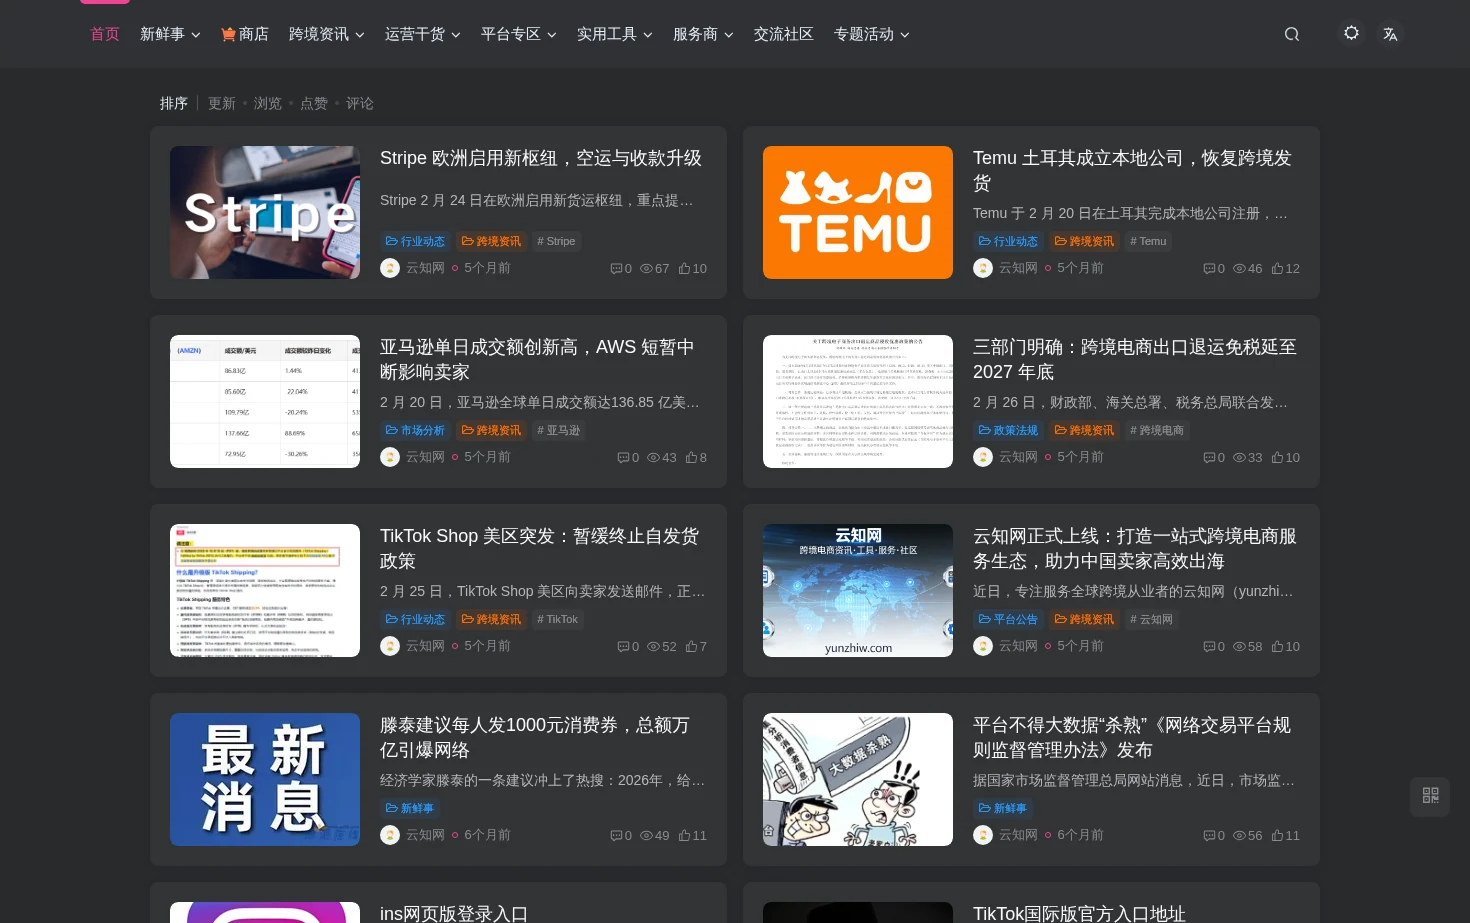Image resolution: width=1470 pixels, height=923 pixels.
Task: Click comment icon on TikTok Shop article
Action: [x=623, y=647]
